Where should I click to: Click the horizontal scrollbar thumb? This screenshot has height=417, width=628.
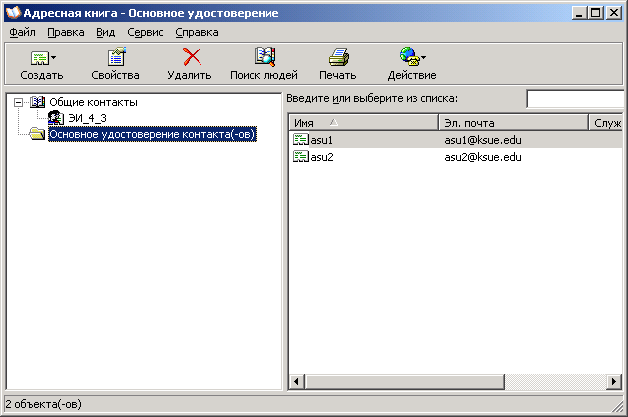pyautogui.click(x=405, y=381)
